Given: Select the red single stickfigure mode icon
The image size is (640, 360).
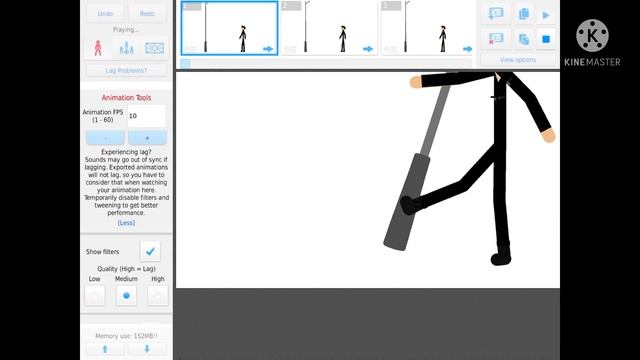Looking at the screenshot, I should point(98,48).
